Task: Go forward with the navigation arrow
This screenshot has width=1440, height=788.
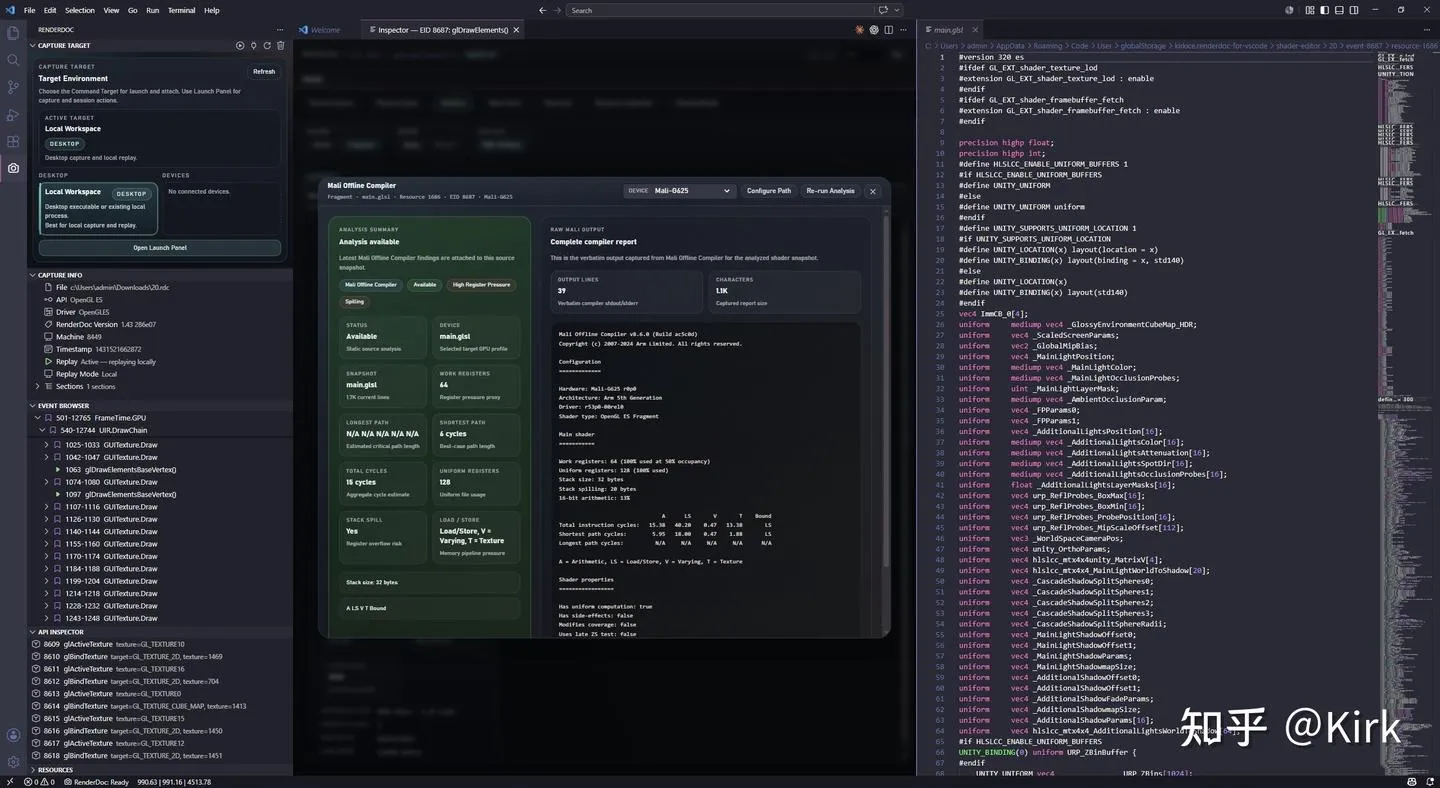Action: point(557,10)
